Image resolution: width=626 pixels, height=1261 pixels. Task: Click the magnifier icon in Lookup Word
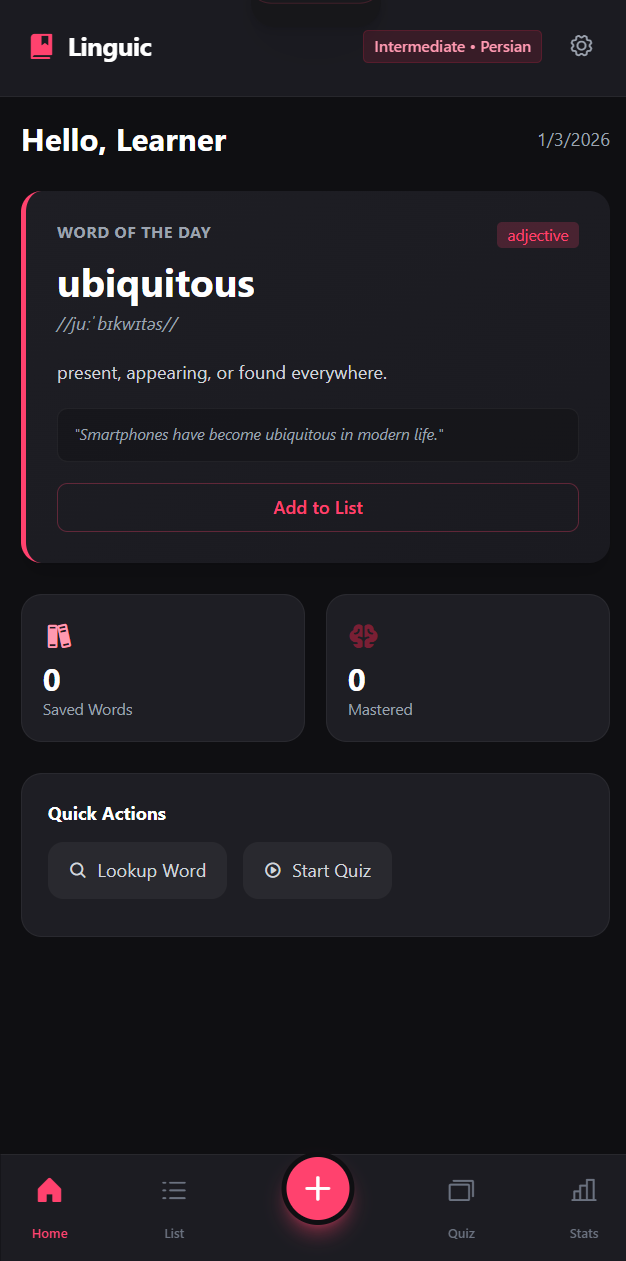coord(78,870)
